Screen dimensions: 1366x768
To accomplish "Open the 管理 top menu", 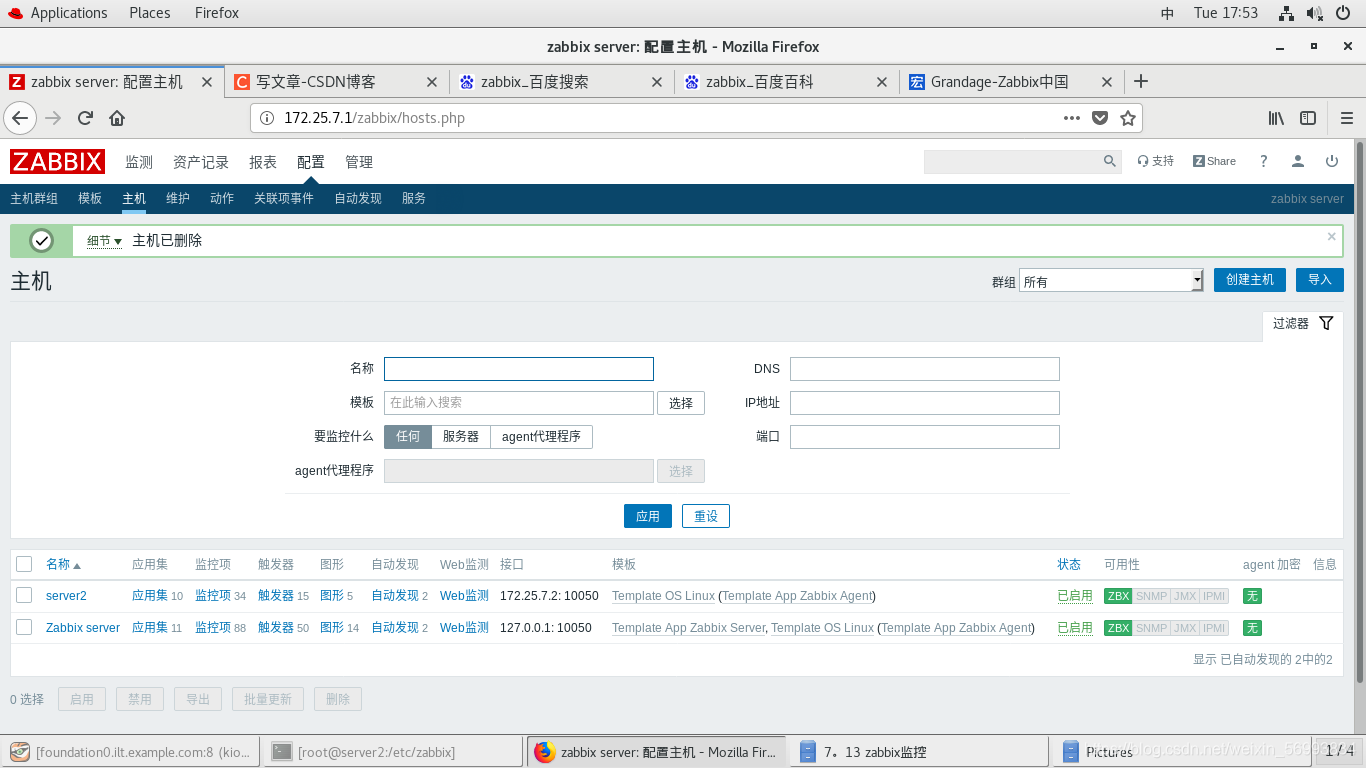I will pyautogui.click(x=359, y=162).
